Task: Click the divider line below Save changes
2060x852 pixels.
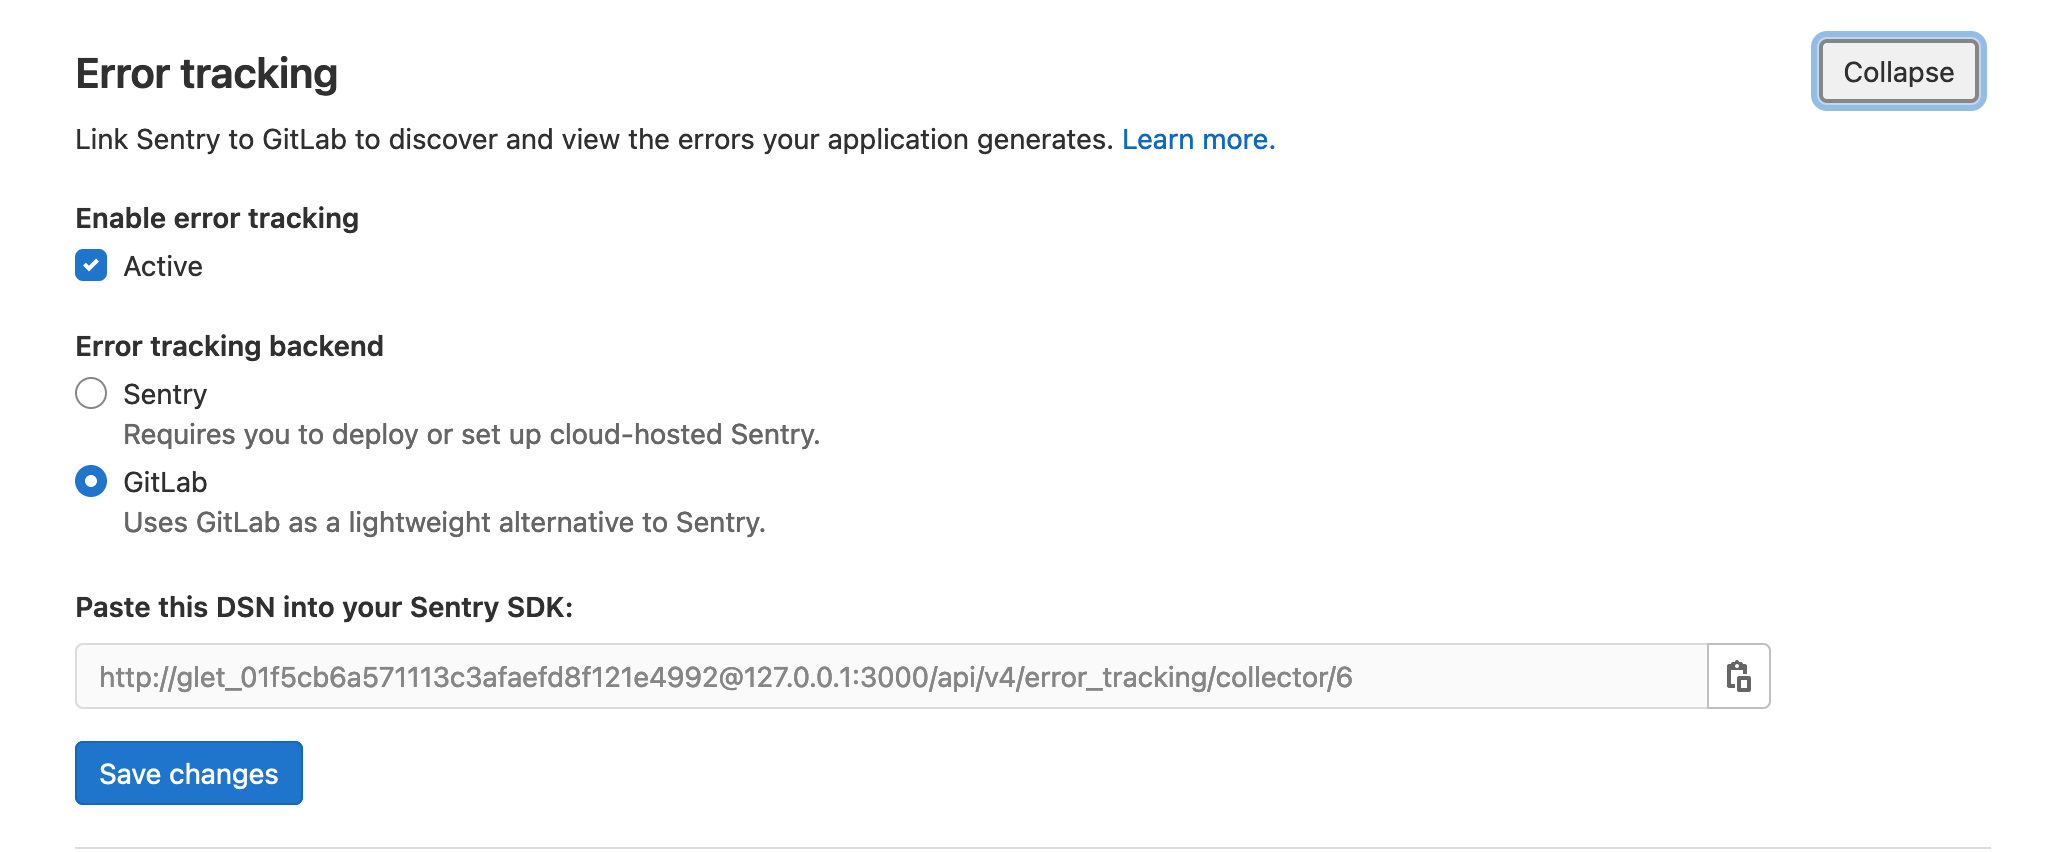Action: click(1032, 848)
